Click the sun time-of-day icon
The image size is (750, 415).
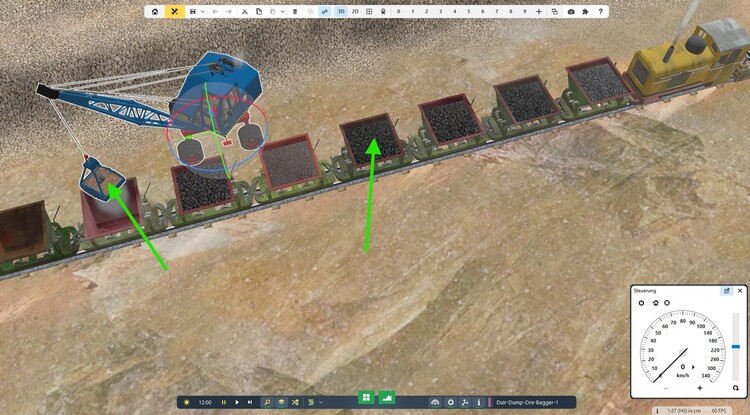click(x=187, y=403)
